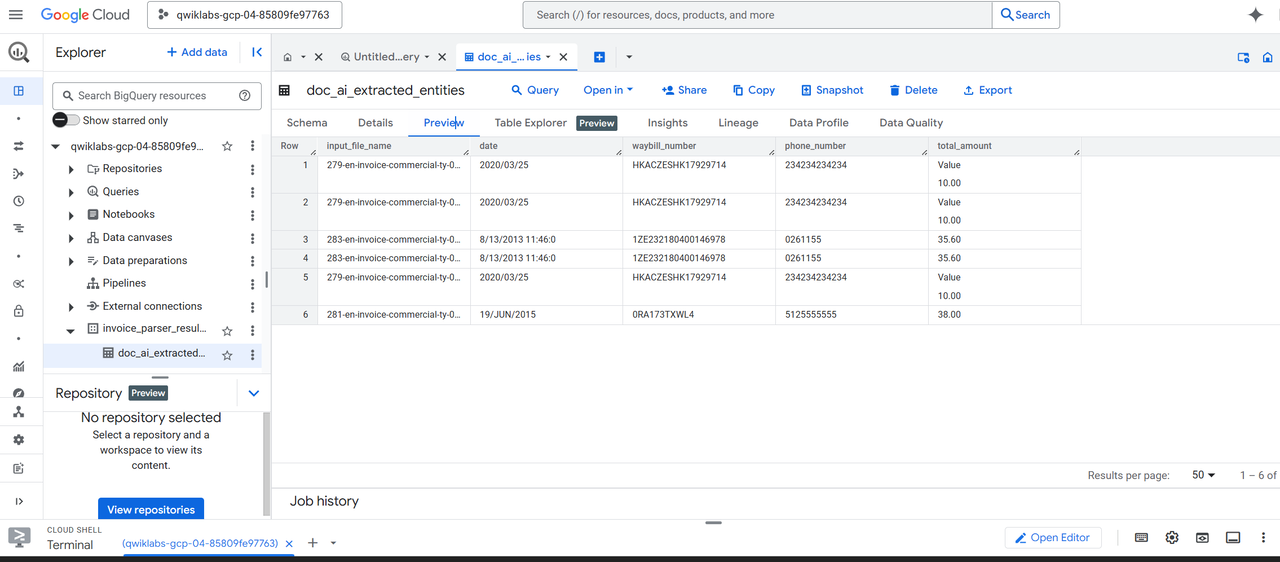The width and height of the screenshot is (1280, 562).
Task: Click the Delete table button
Action: pos(913,90)
